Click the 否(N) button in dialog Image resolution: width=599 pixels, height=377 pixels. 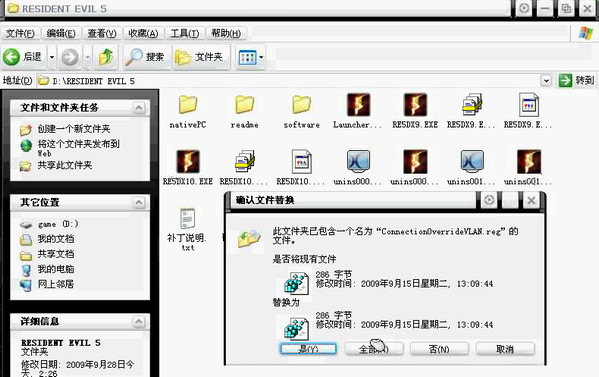coord(439,349)
